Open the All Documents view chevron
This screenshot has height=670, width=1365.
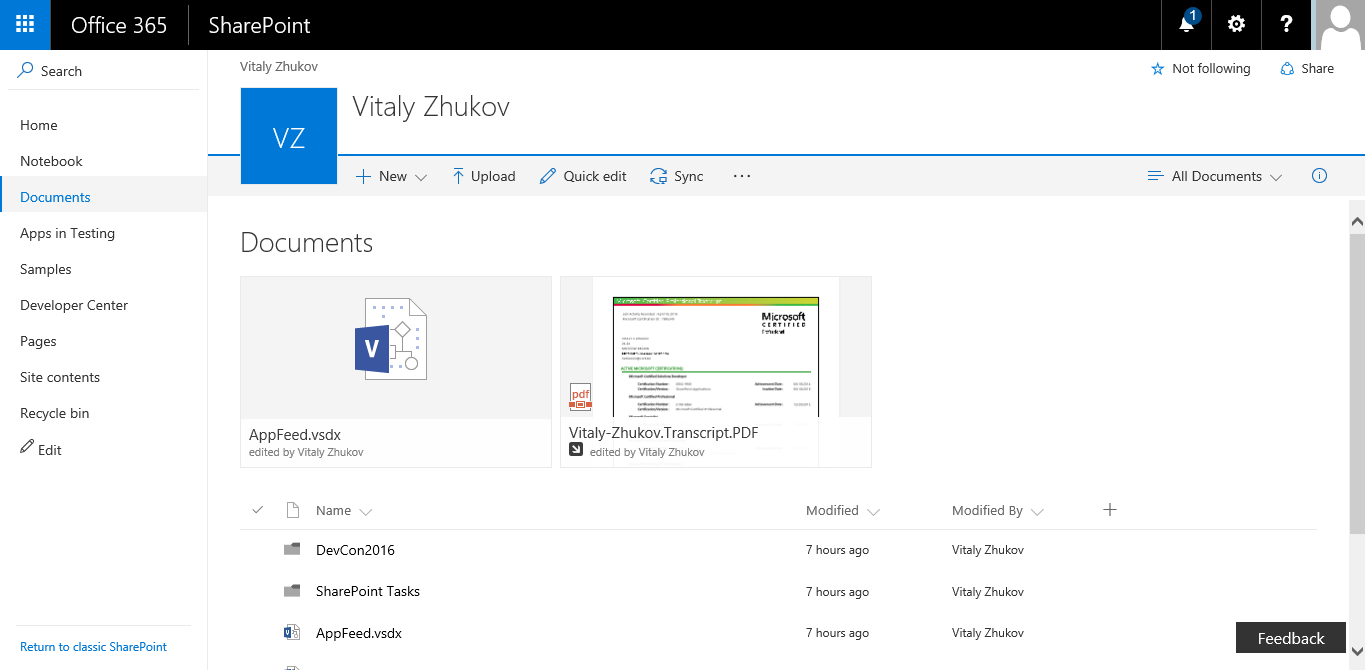click(1276, 177)
